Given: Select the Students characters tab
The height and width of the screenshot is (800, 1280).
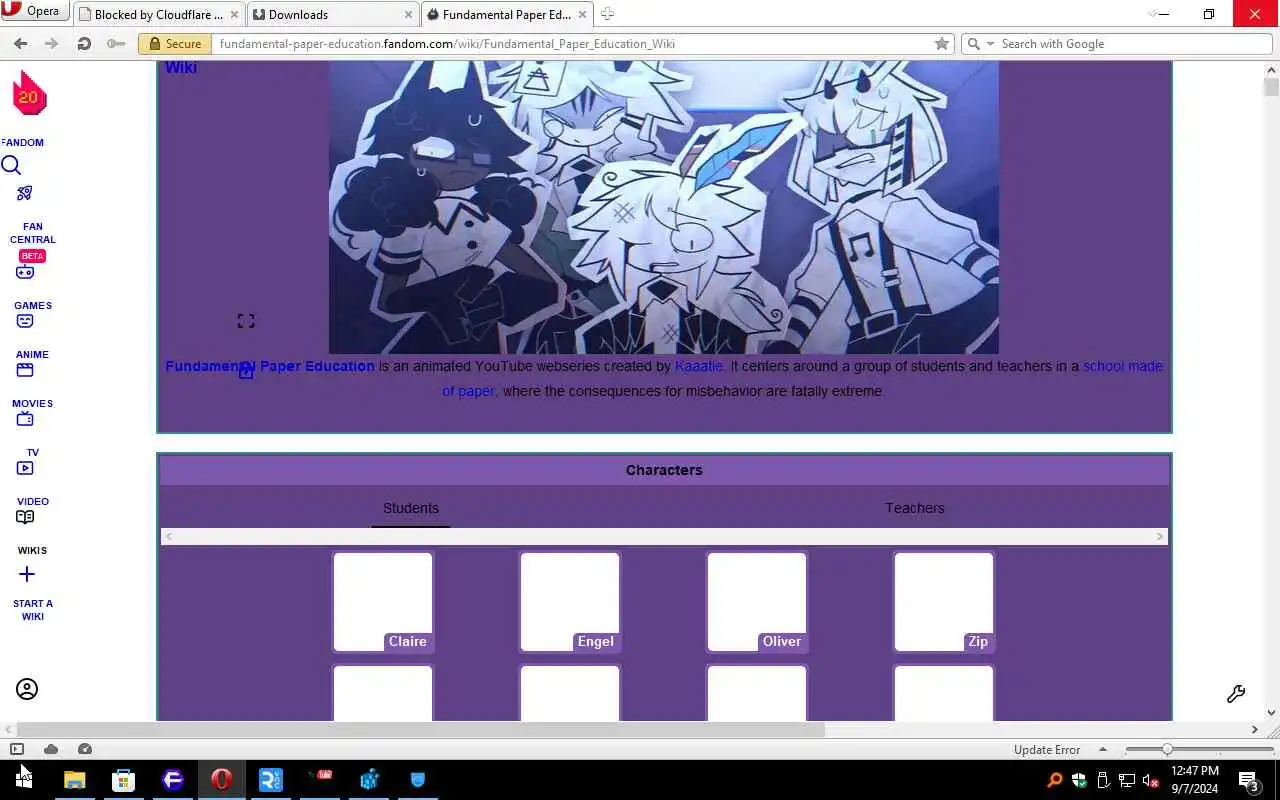Looking at the screenshot, I should tap(411, 508).
